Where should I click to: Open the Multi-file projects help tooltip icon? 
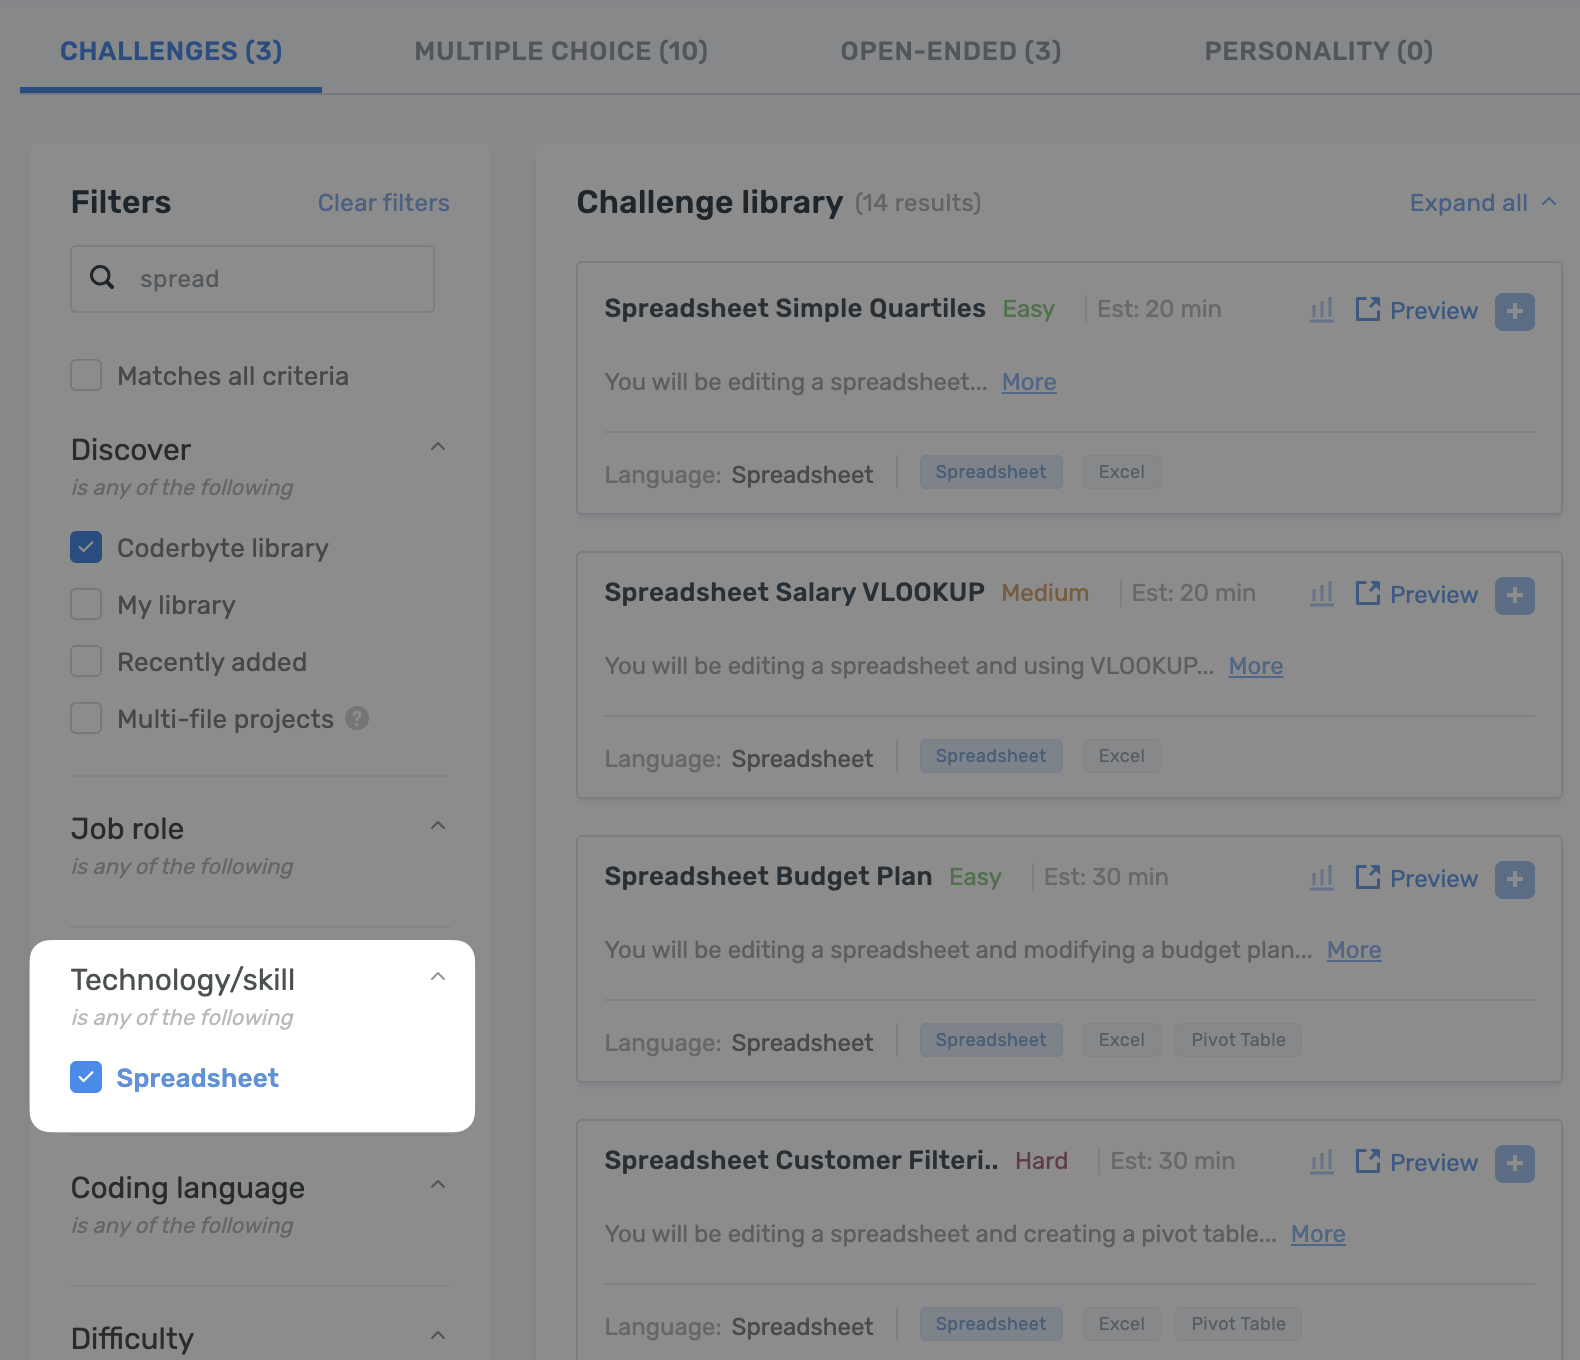[x=359, y=718]
